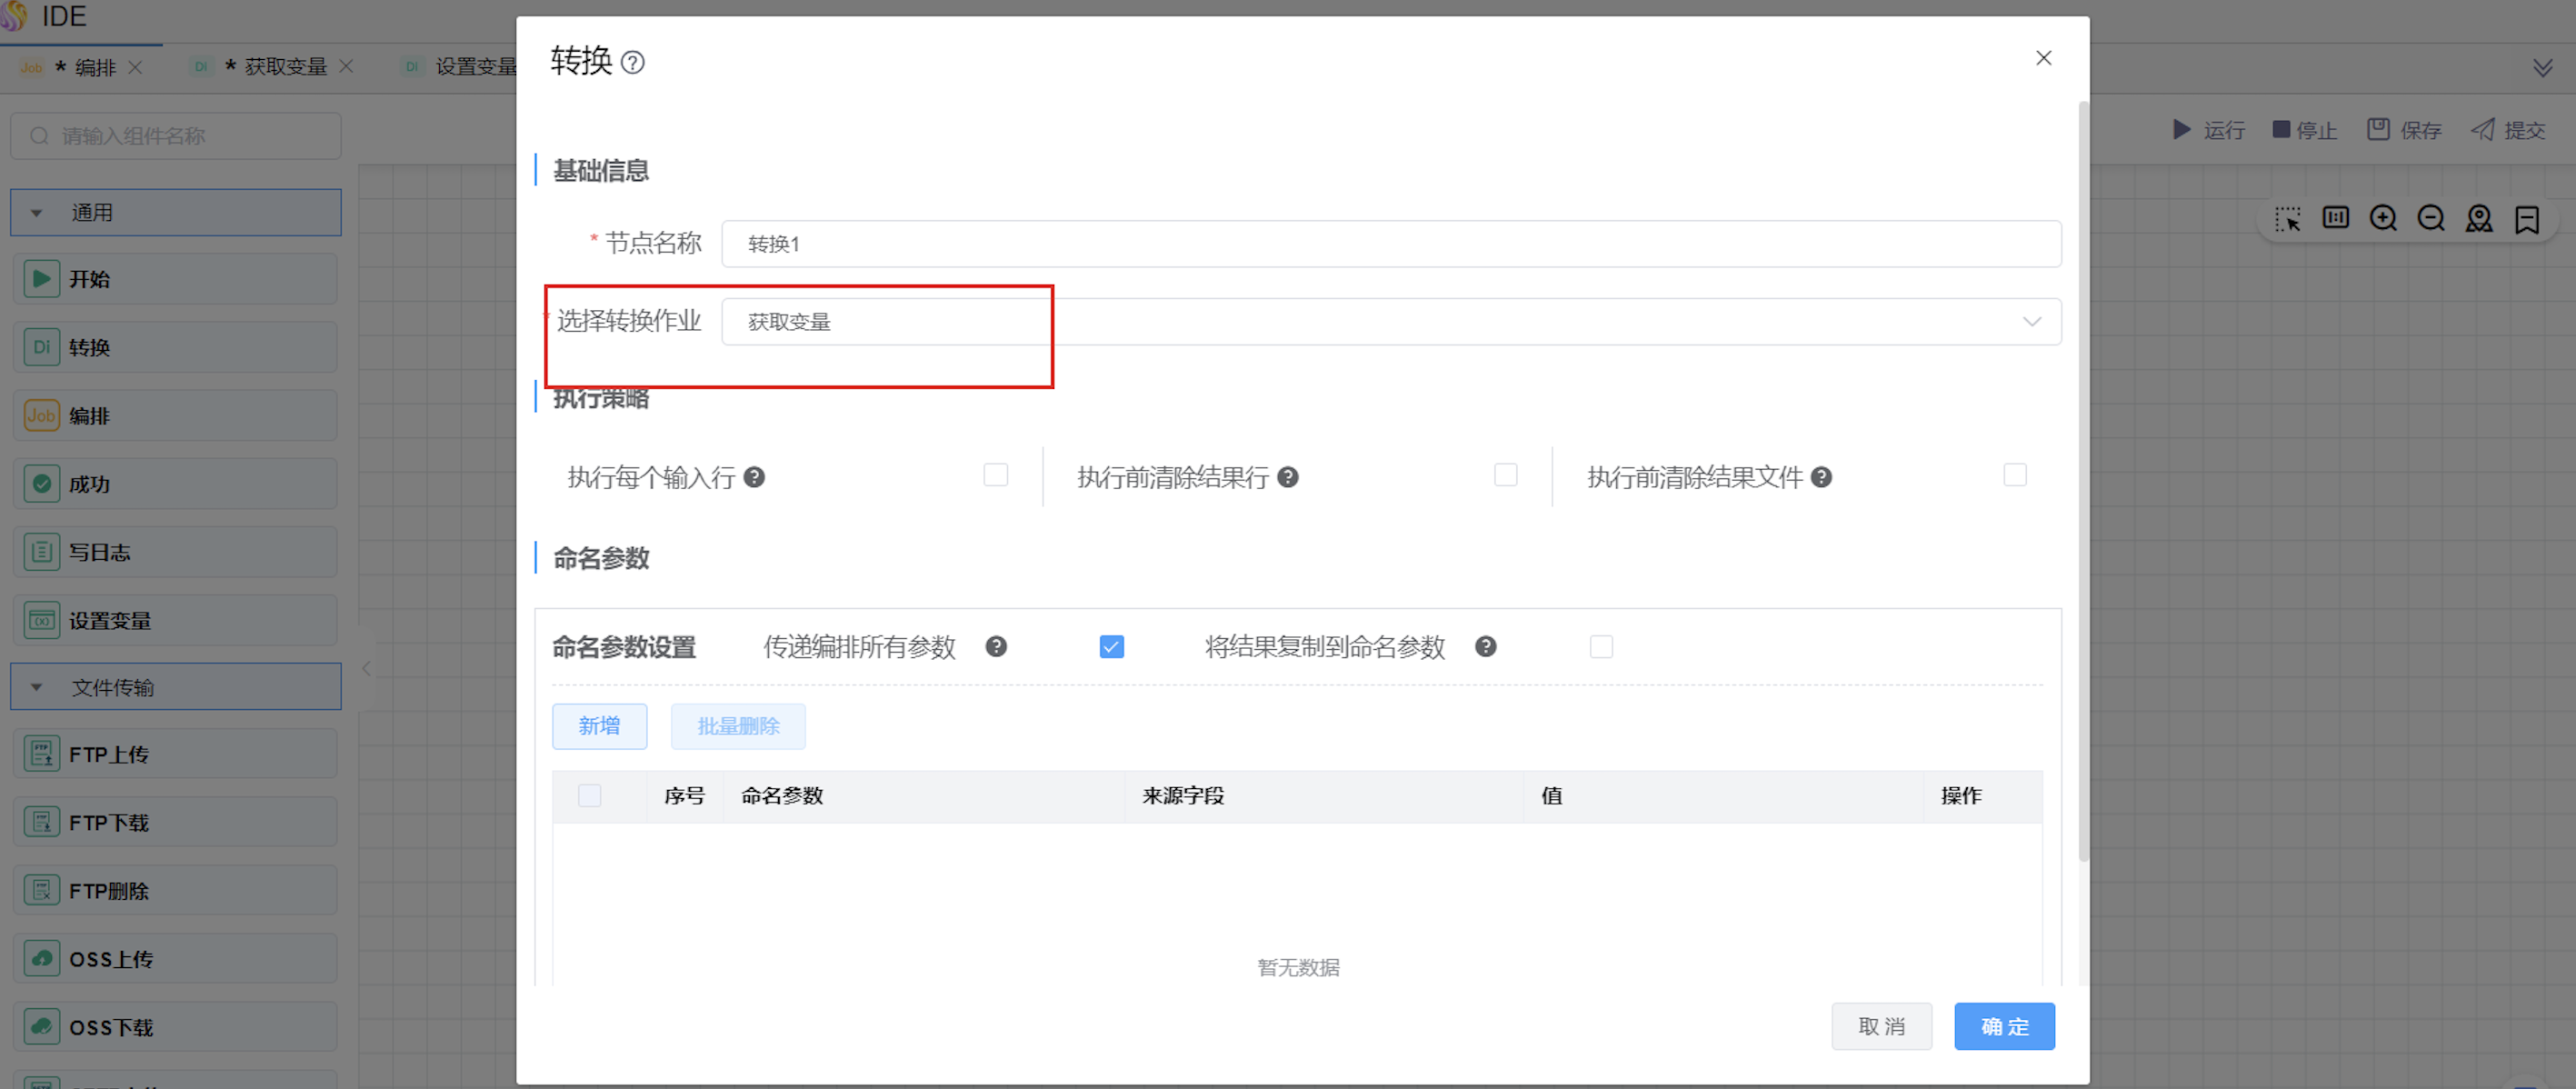Confirm dialog with 确定 button

coord(2004,1026)
